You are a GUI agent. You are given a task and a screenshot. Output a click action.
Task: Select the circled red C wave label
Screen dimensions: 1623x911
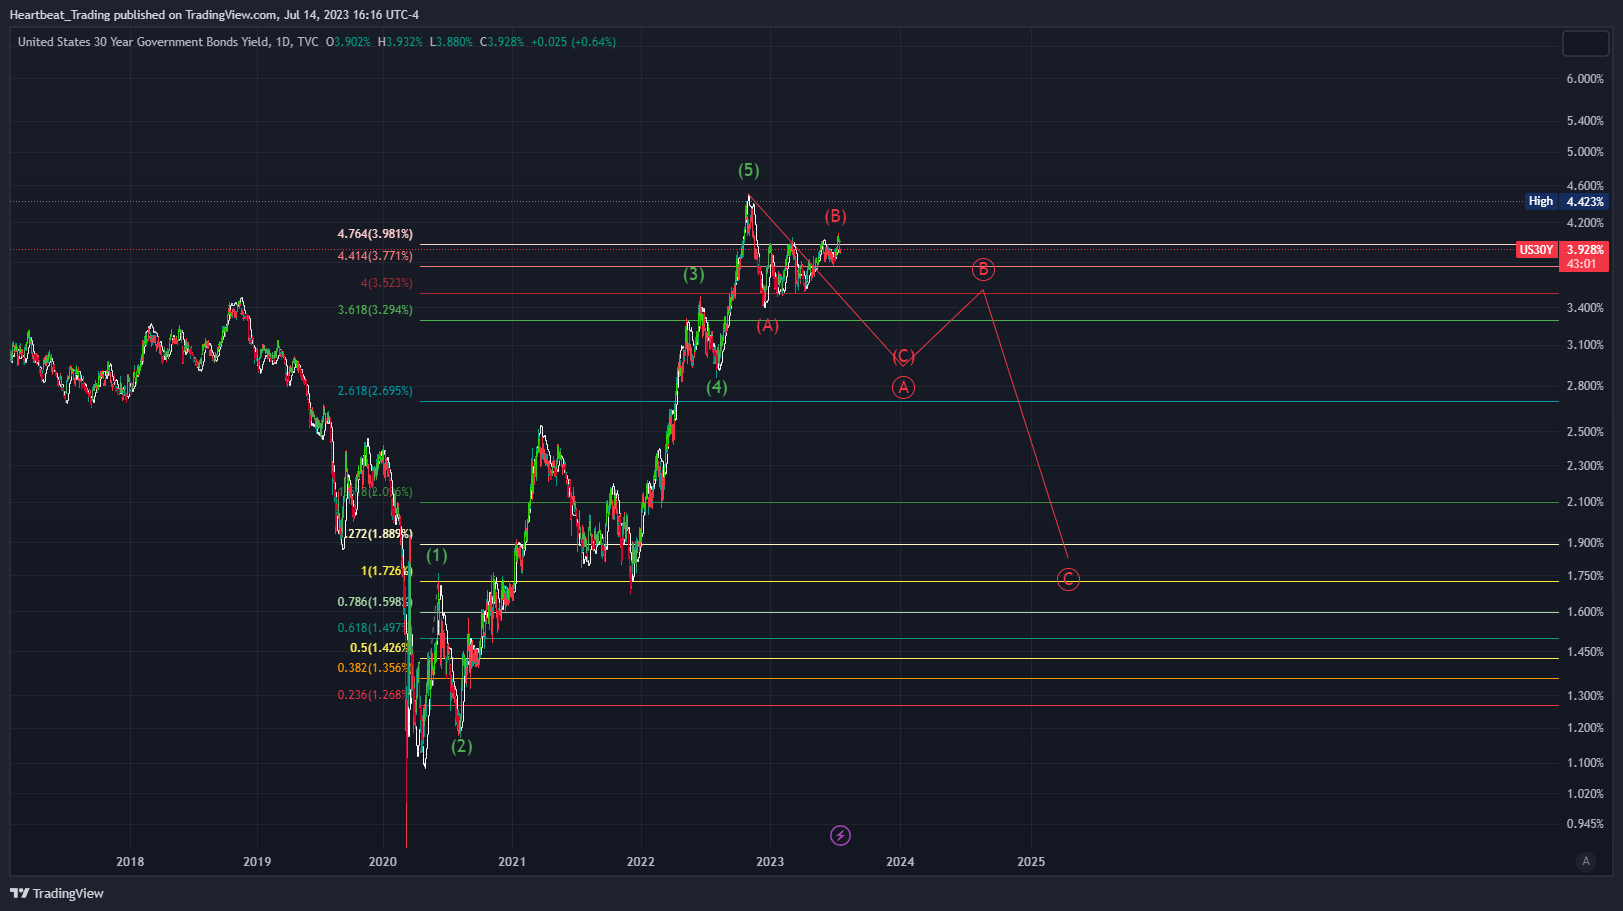coord(1068,579)
